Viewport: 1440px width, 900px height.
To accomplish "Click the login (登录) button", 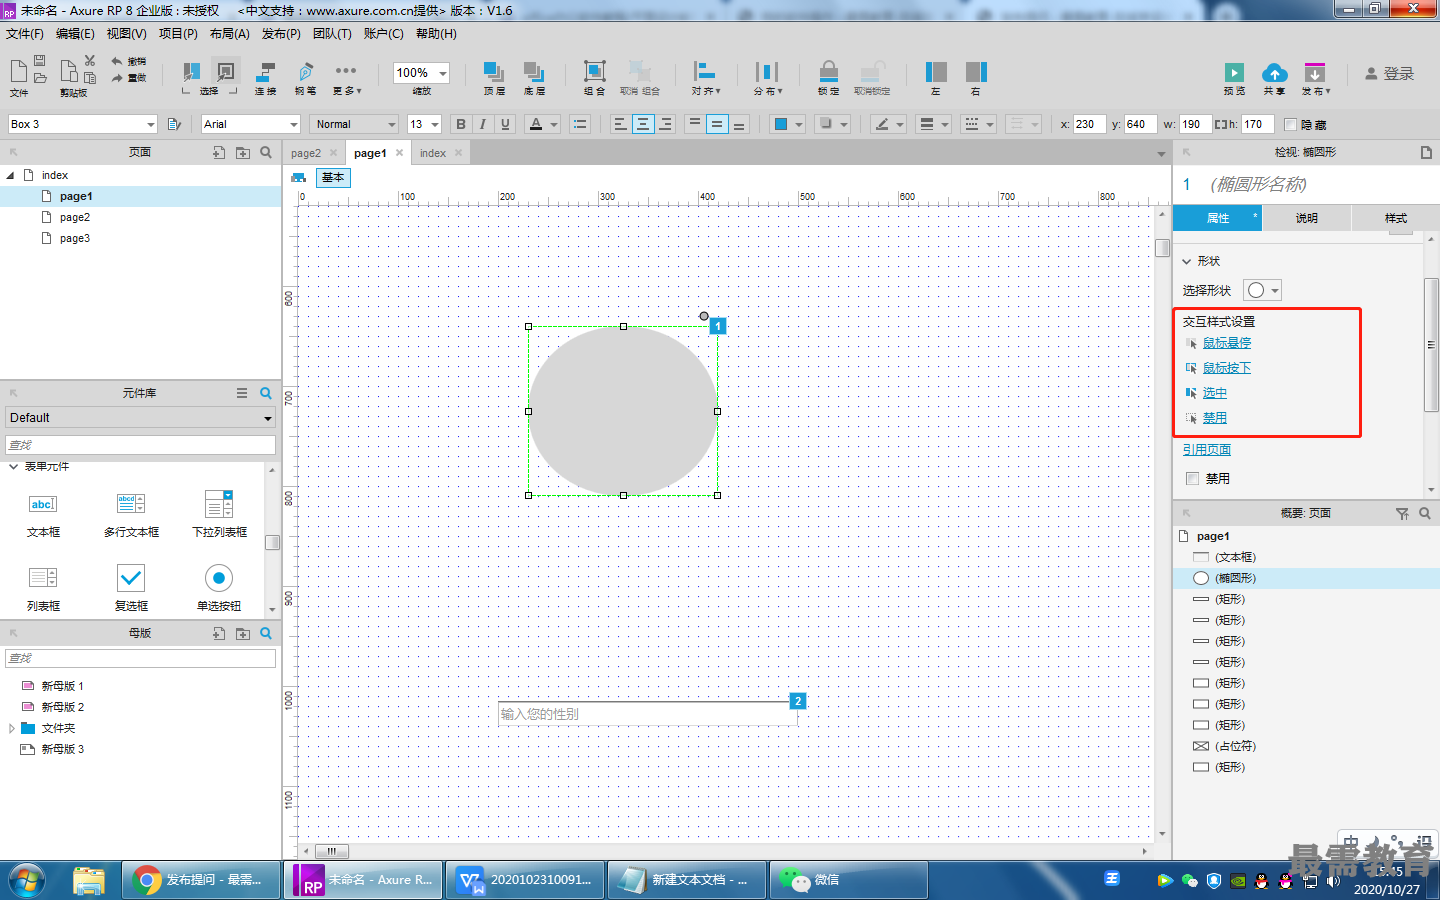I will (1390, 74).
